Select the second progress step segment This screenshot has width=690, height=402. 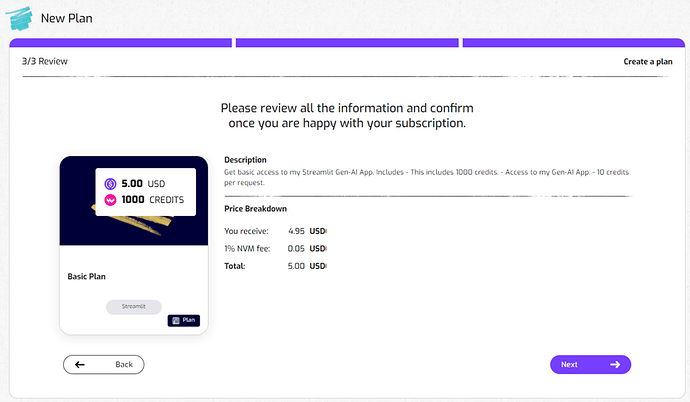click(x=346, y=43)
